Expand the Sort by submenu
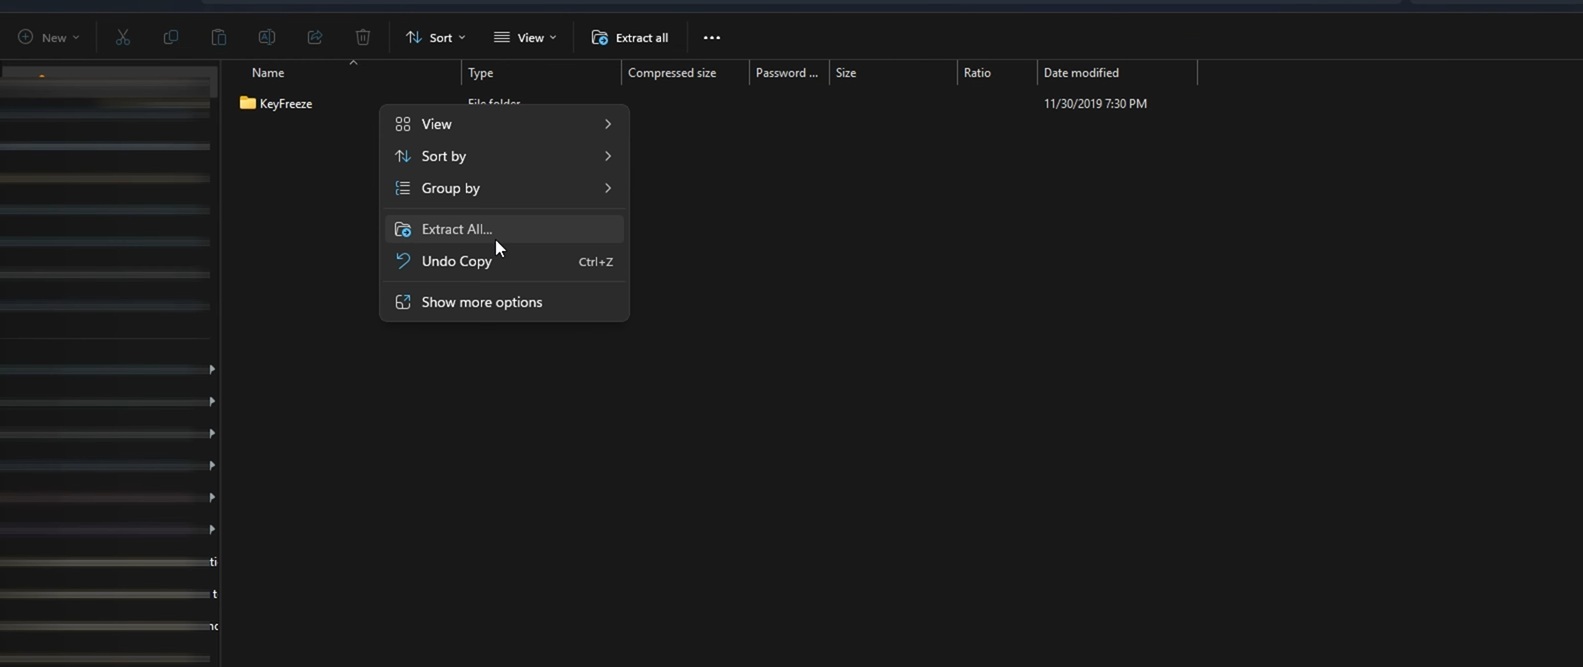1583x667 pixels. click(504, 156)
